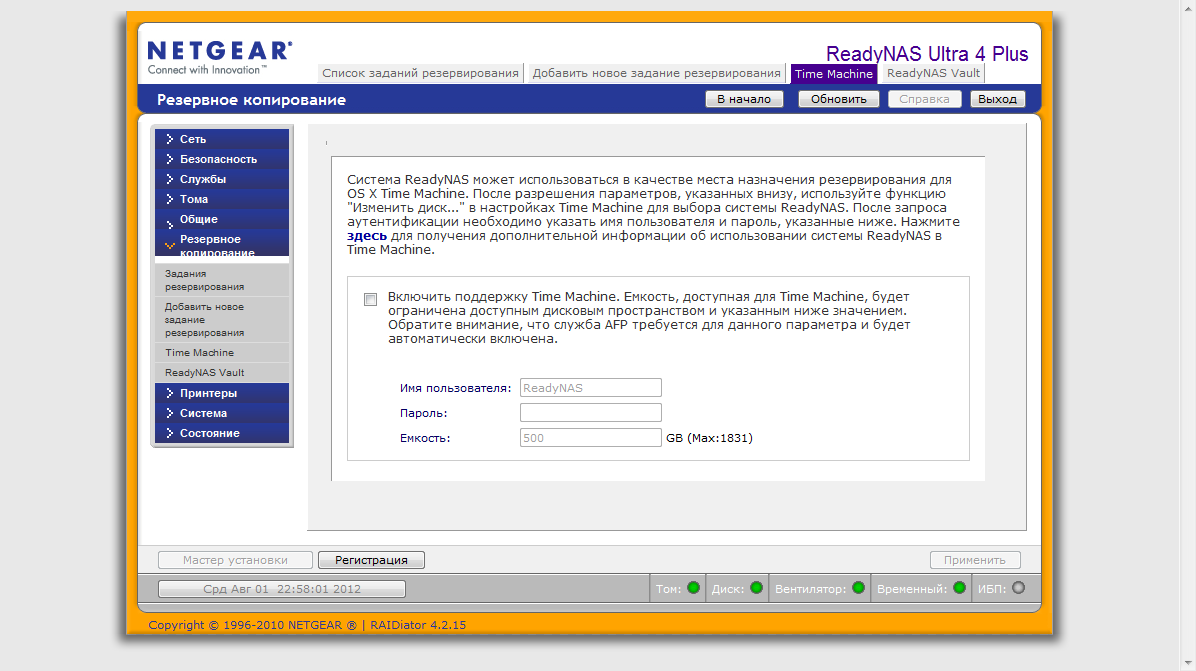
Task: Click the ReadyNAS Ultra 4 Plus title
Action: point(927,54)
